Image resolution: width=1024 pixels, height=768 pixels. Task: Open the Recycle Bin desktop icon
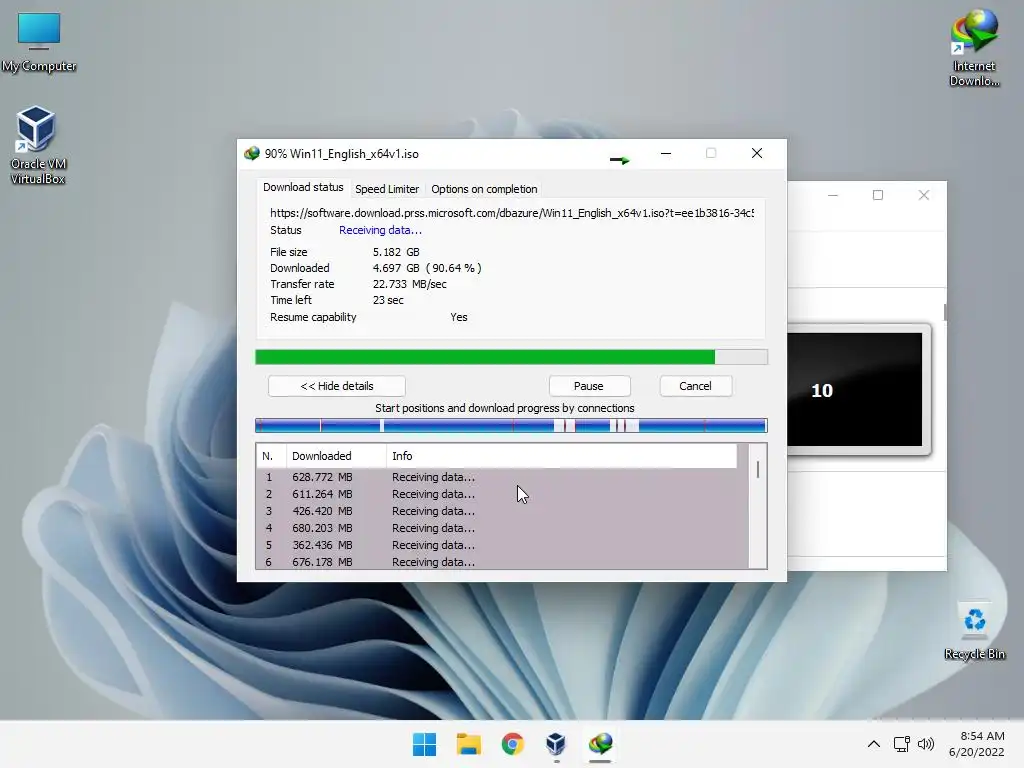pos(974,631)
